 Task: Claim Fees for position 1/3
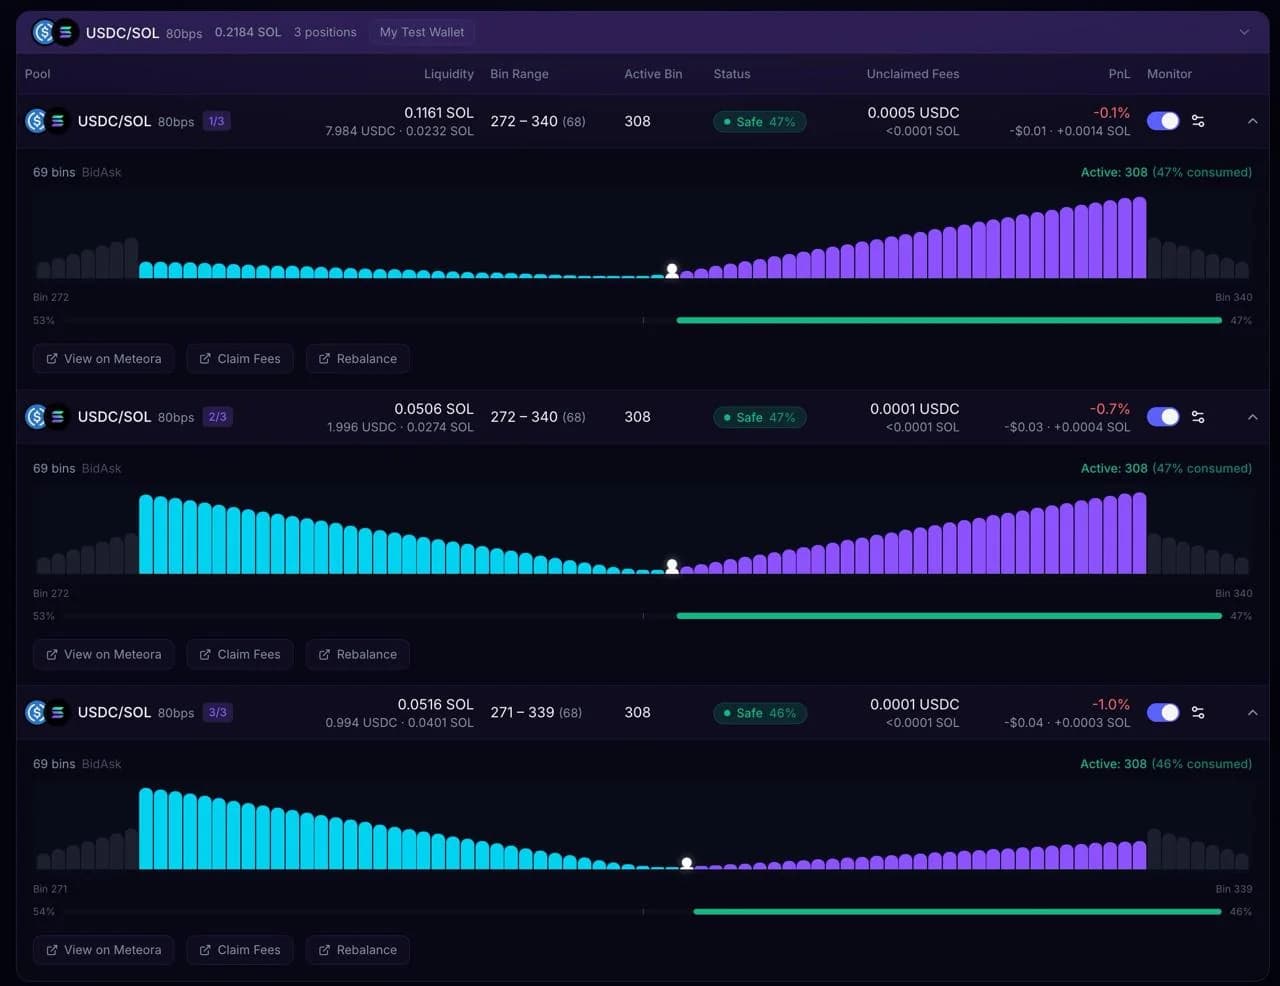click(240, 359)
